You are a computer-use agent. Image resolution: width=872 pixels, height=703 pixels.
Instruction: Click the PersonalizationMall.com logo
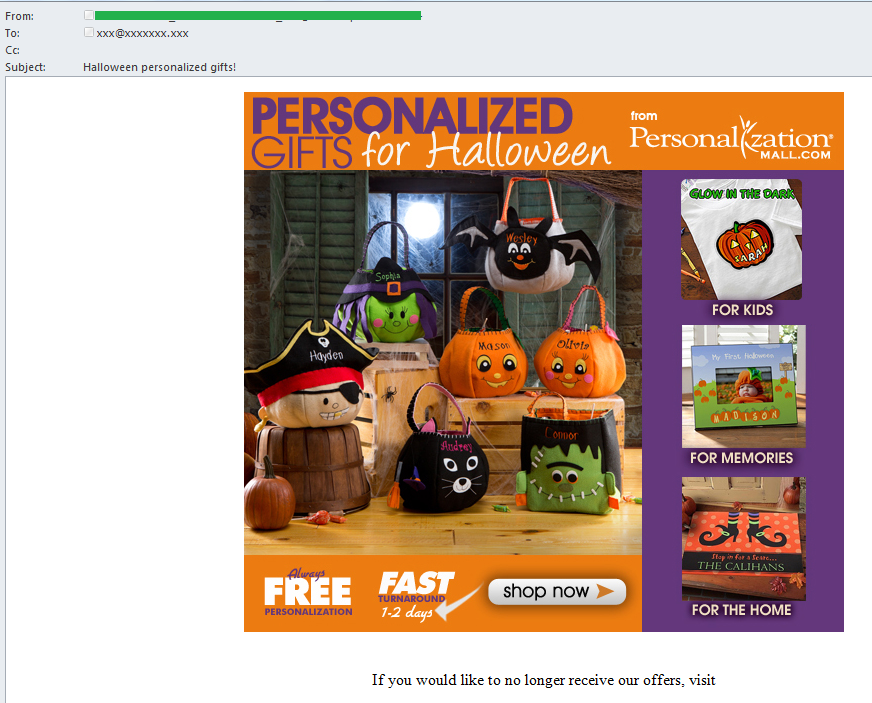tap(731, 136)
